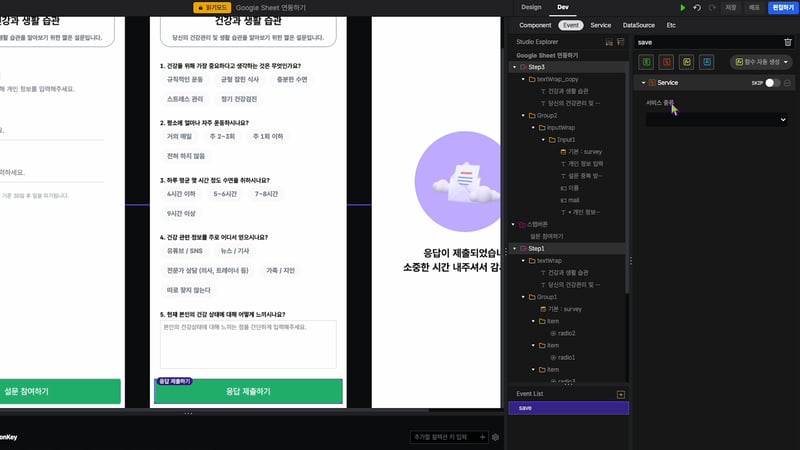Click the green 설문 참여하기 button
Image resolution: width=800 pixels, height=450 pixels.
point(60,391)
